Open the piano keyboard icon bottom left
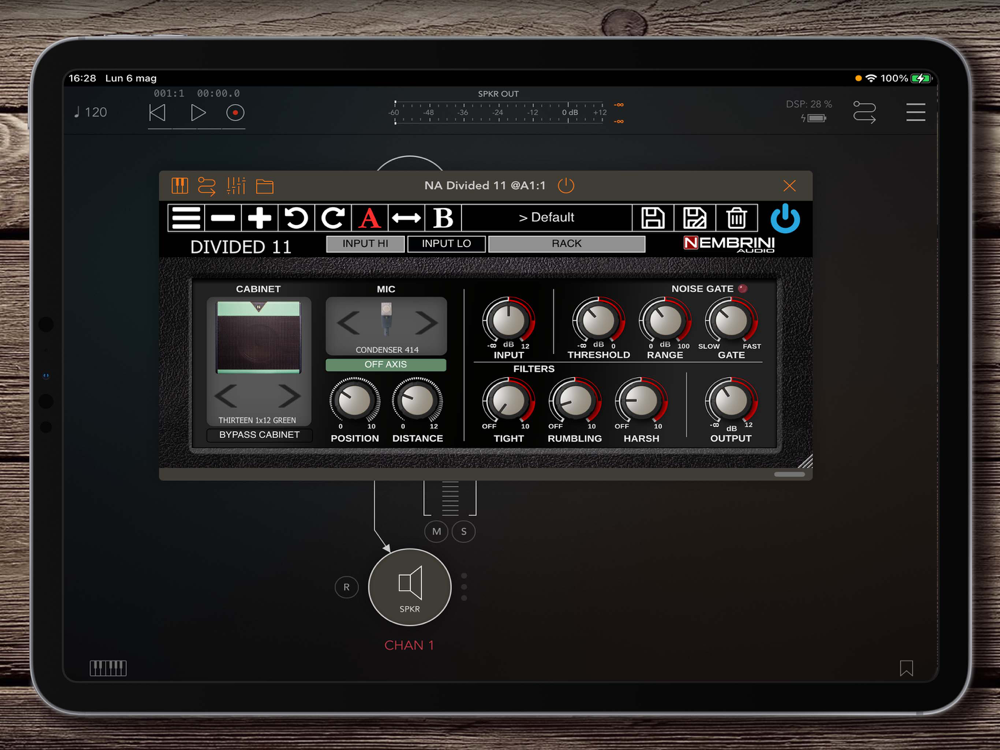The width and height of the screenshot is (1000, 750). pos(108,668)
